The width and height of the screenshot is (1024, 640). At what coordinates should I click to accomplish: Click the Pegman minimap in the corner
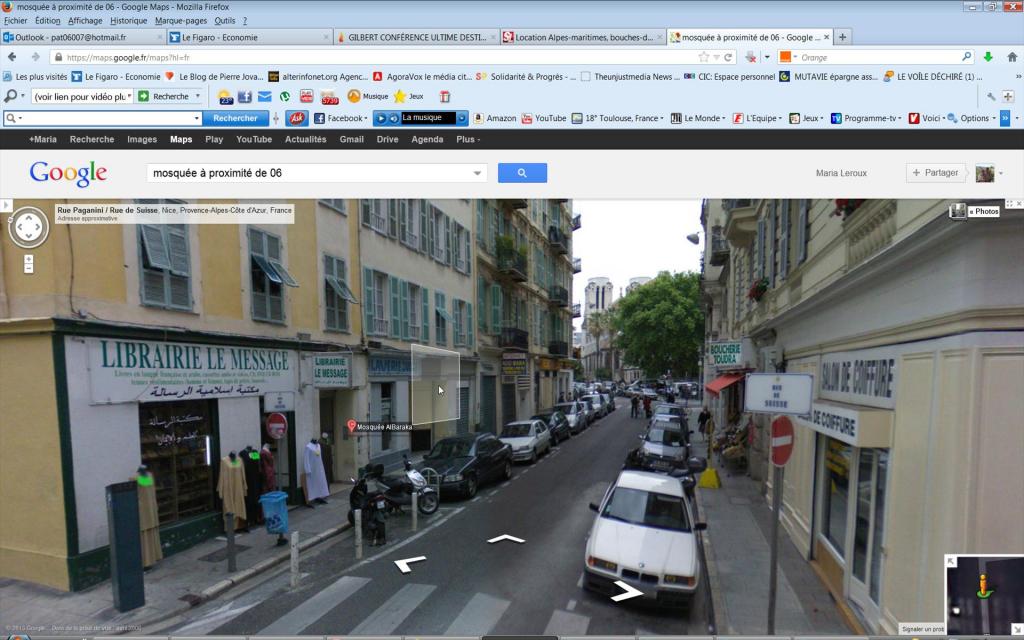tap(984, 594)
